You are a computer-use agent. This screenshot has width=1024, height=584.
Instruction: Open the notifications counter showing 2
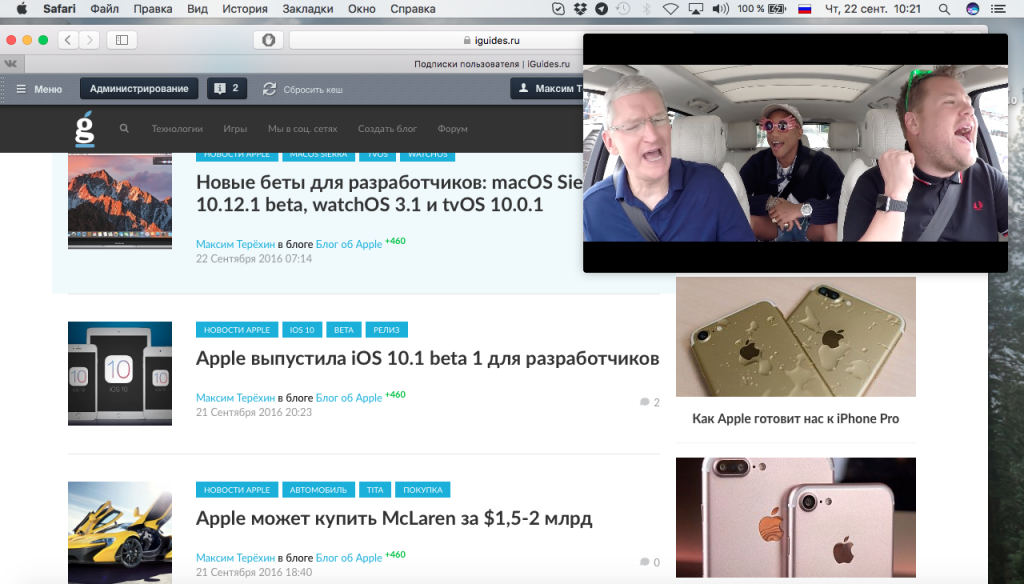227,88
